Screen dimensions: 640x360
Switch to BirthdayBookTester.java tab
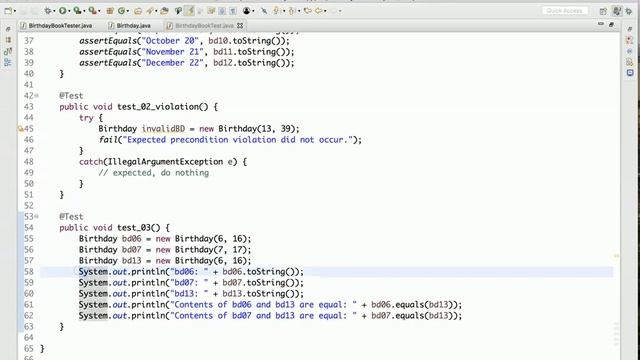pos(56,25)
